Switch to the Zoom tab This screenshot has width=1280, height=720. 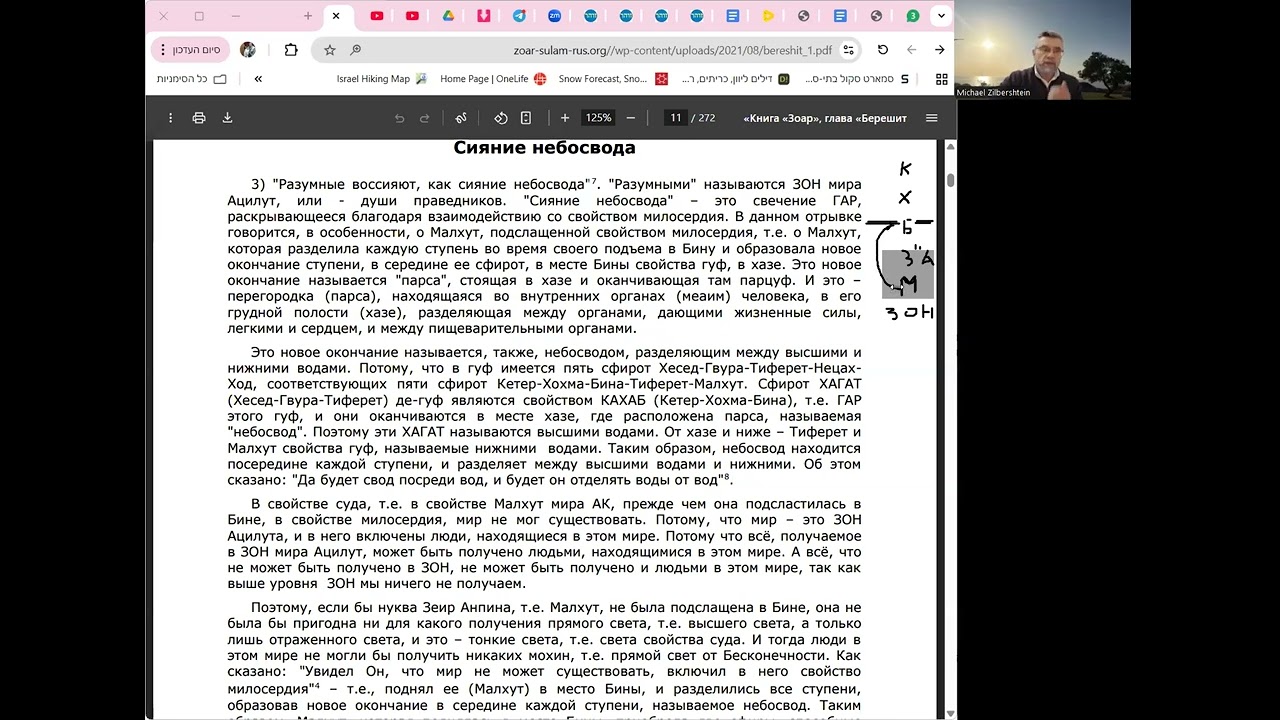coord(554,16)
